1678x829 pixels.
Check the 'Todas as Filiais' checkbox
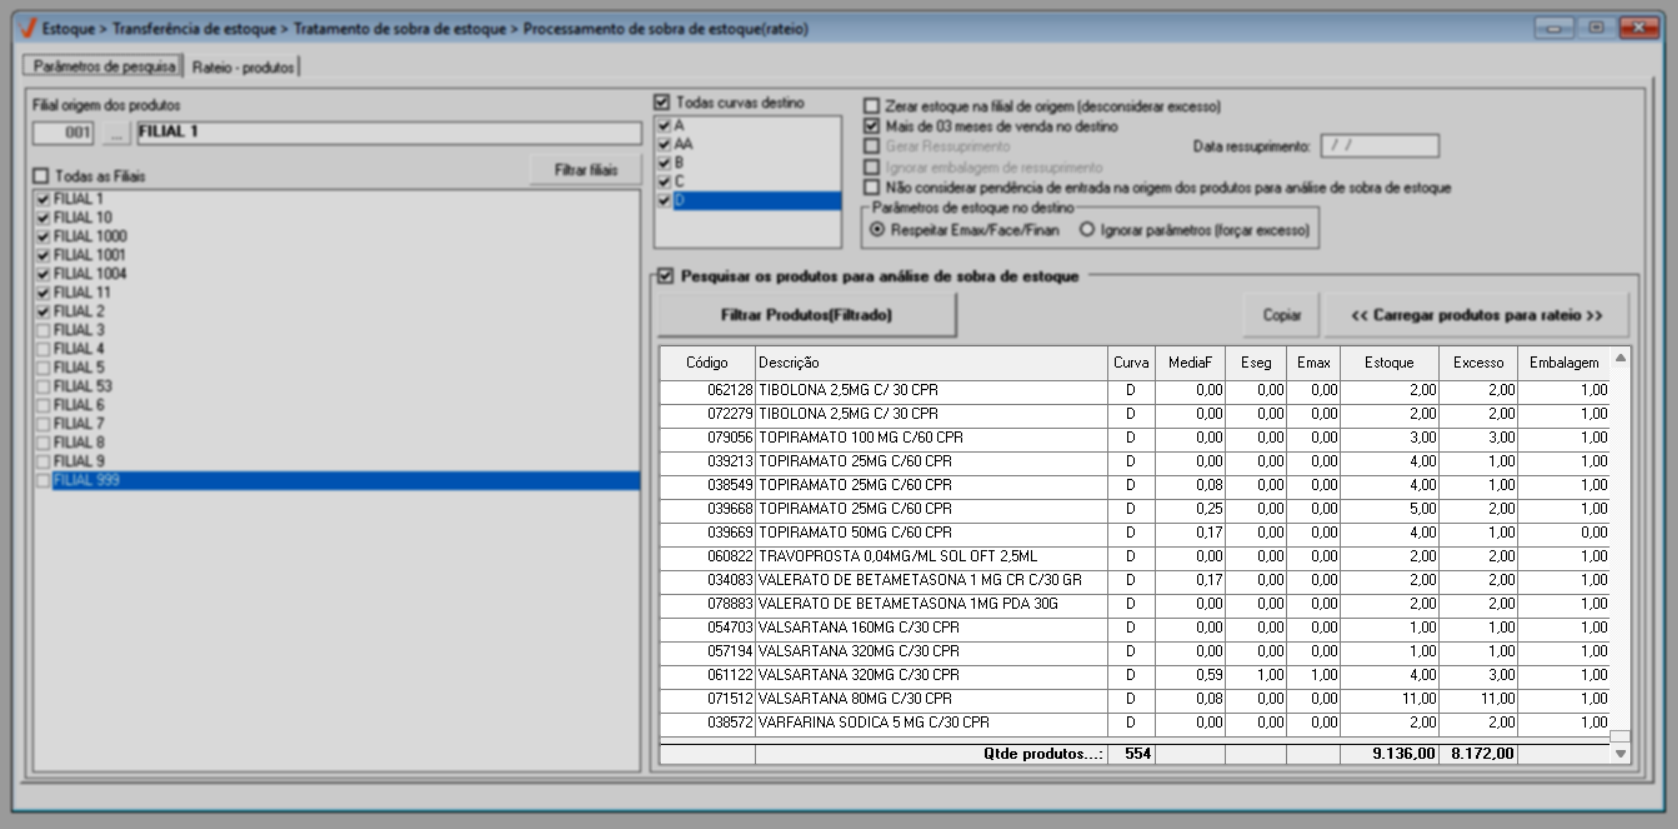pos(42,176)
